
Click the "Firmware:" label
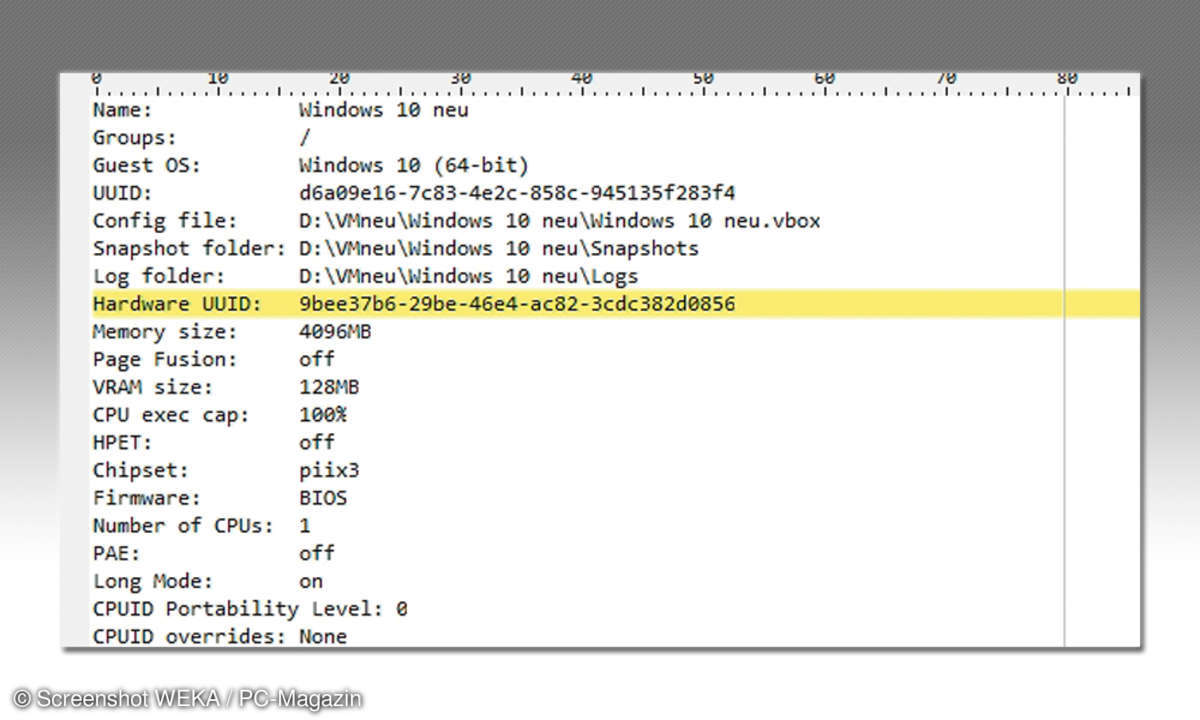[x=147, y=497]
